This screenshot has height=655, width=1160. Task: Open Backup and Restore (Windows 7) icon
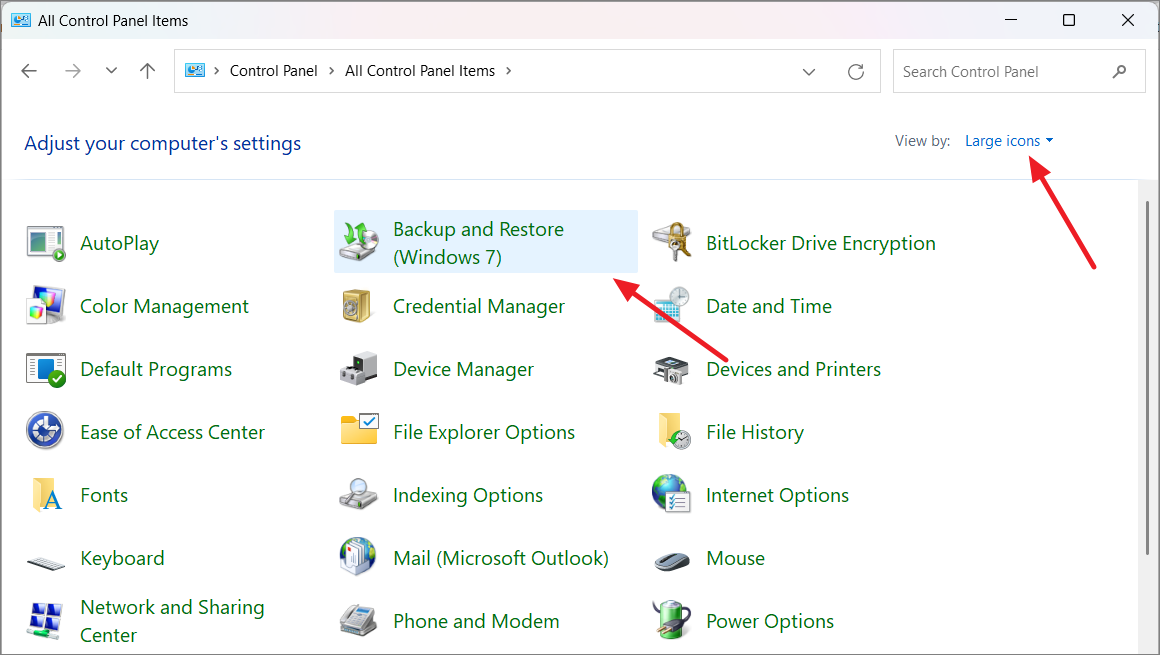[359, 242]
